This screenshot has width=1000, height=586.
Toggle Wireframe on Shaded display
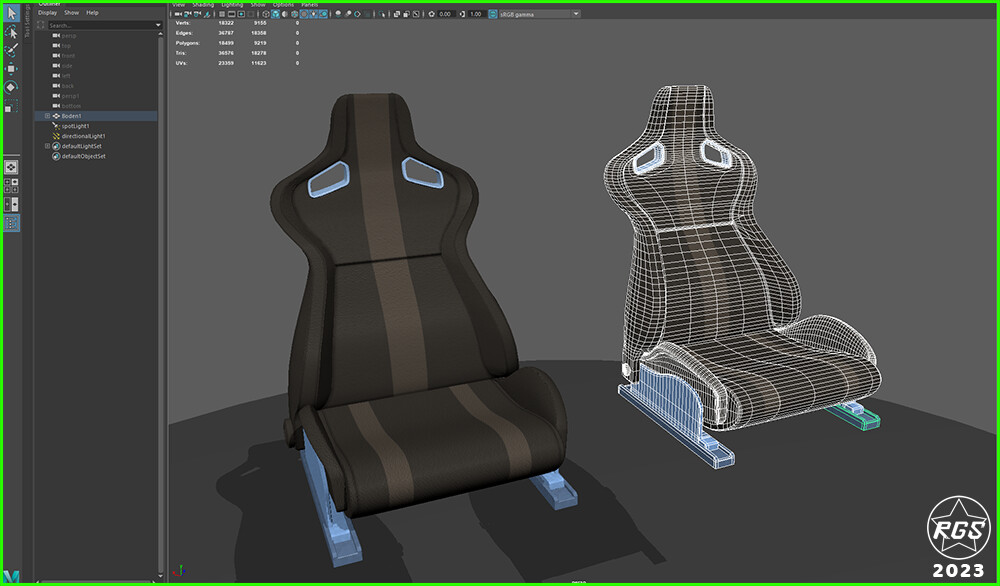(x=295, y=14)
